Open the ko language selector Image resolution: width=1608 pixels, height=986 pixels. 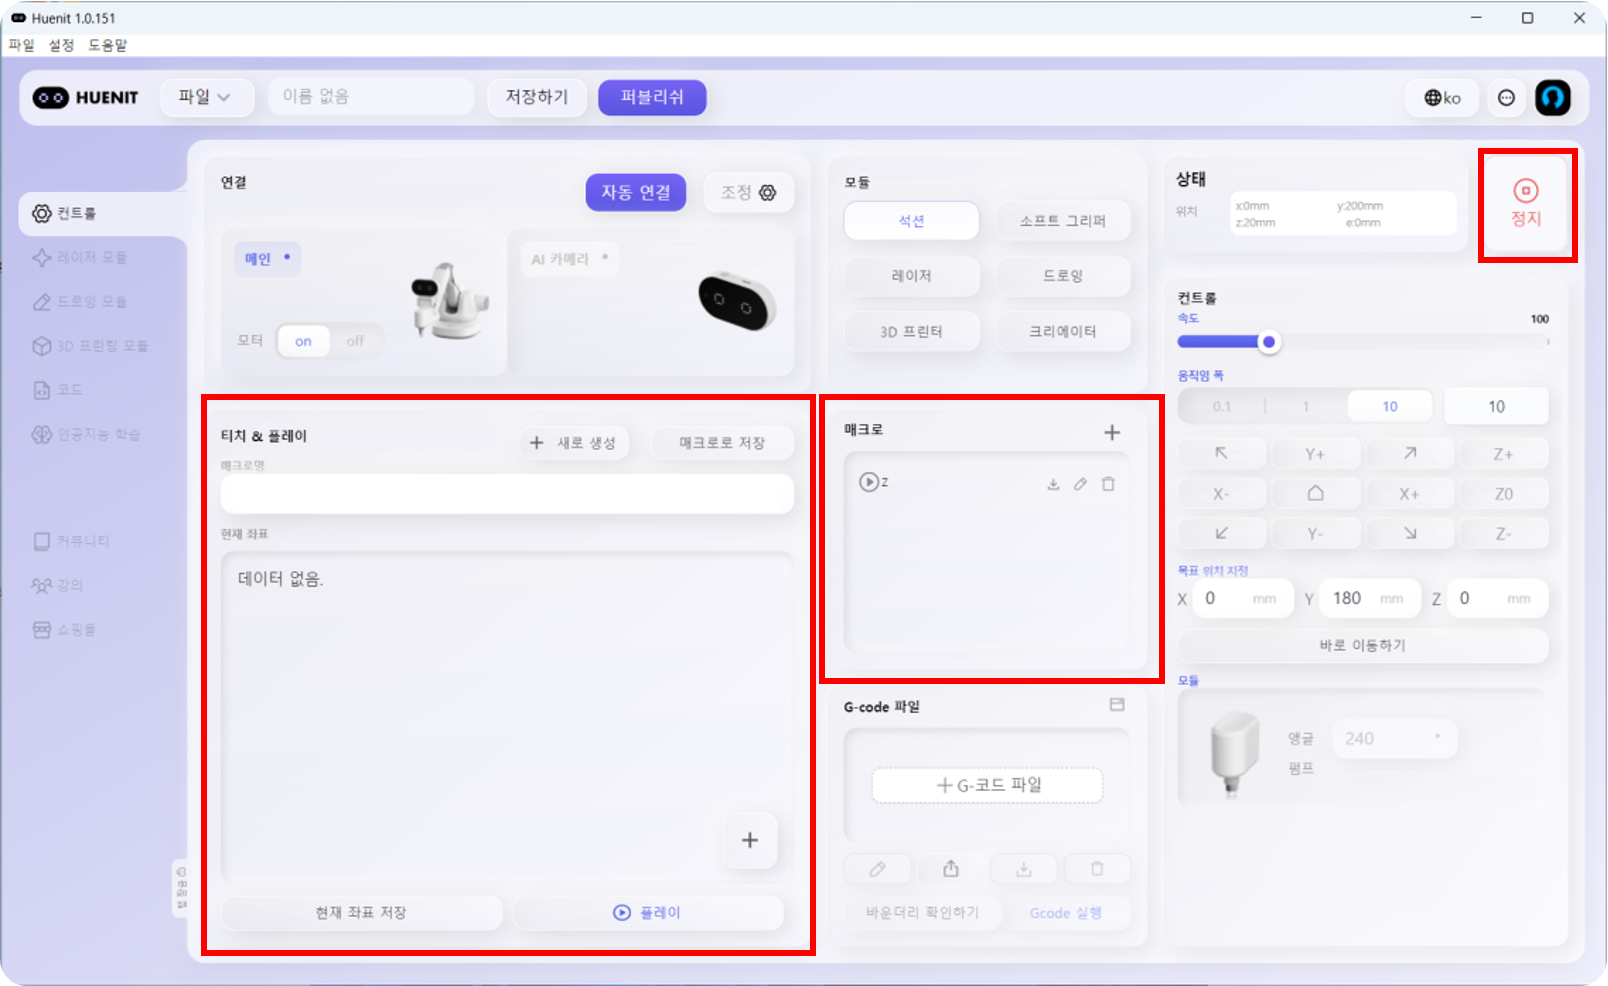[1442, 98]
